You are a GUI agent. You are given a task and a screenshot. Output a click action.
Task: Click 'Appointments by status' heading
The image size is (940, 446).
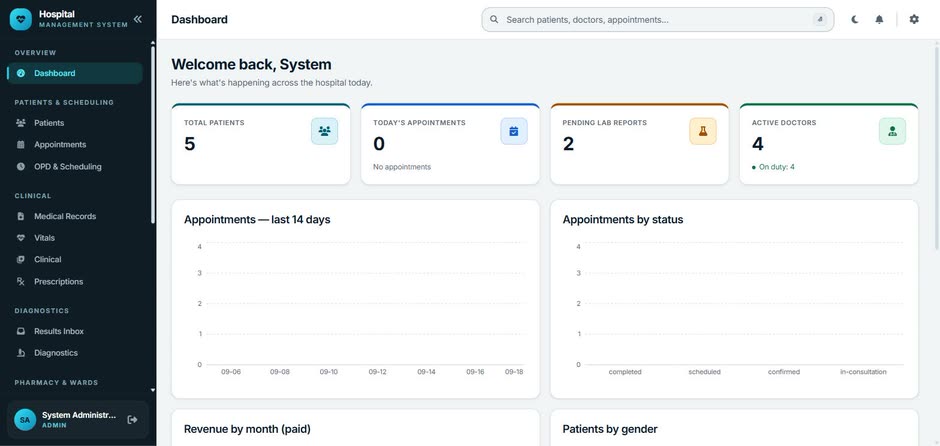point(623,219)
